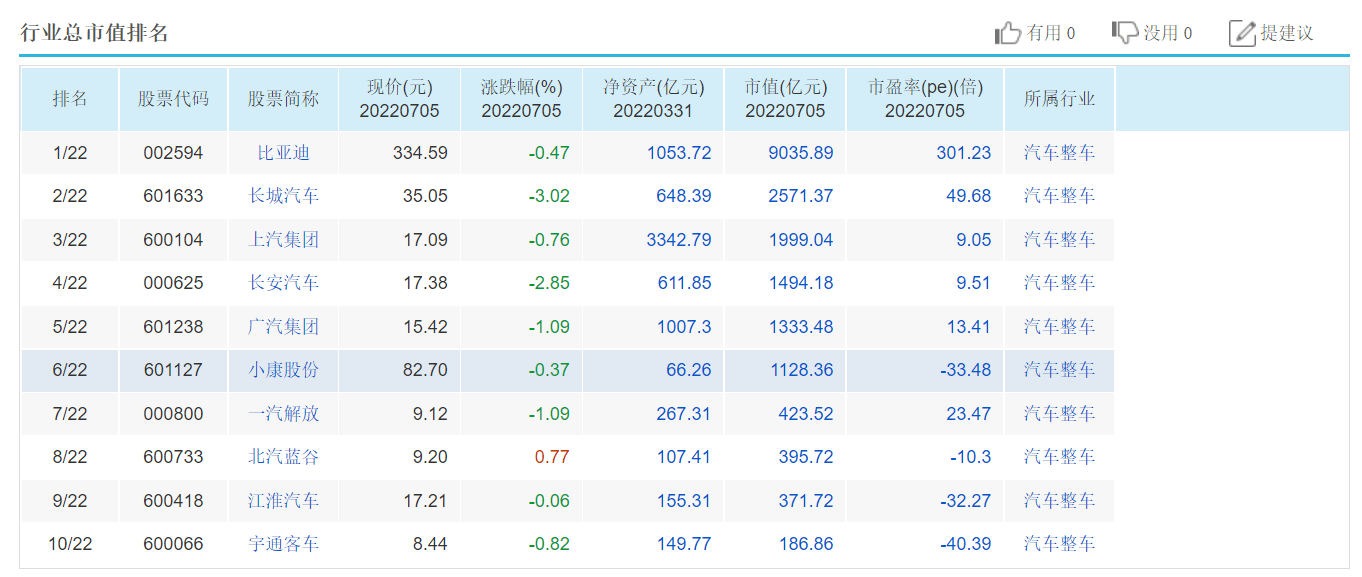1362x577 pixels.
Task: Click the 股票代码 column header
Action: tap(174, 99)
